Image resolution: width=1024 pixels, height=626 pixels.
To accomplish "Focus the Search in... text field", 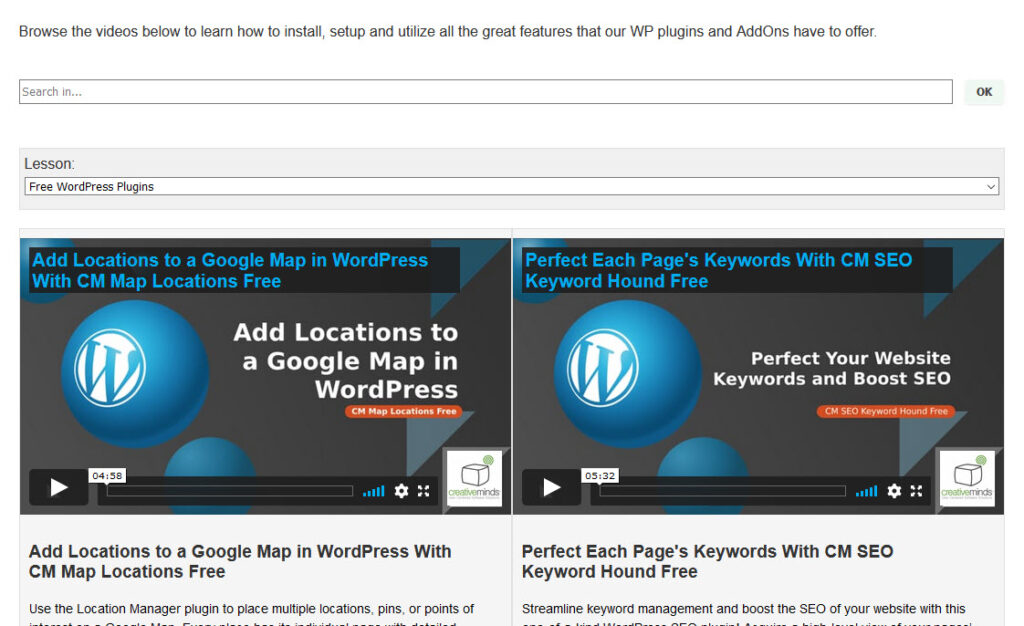I will coord(486,91).
